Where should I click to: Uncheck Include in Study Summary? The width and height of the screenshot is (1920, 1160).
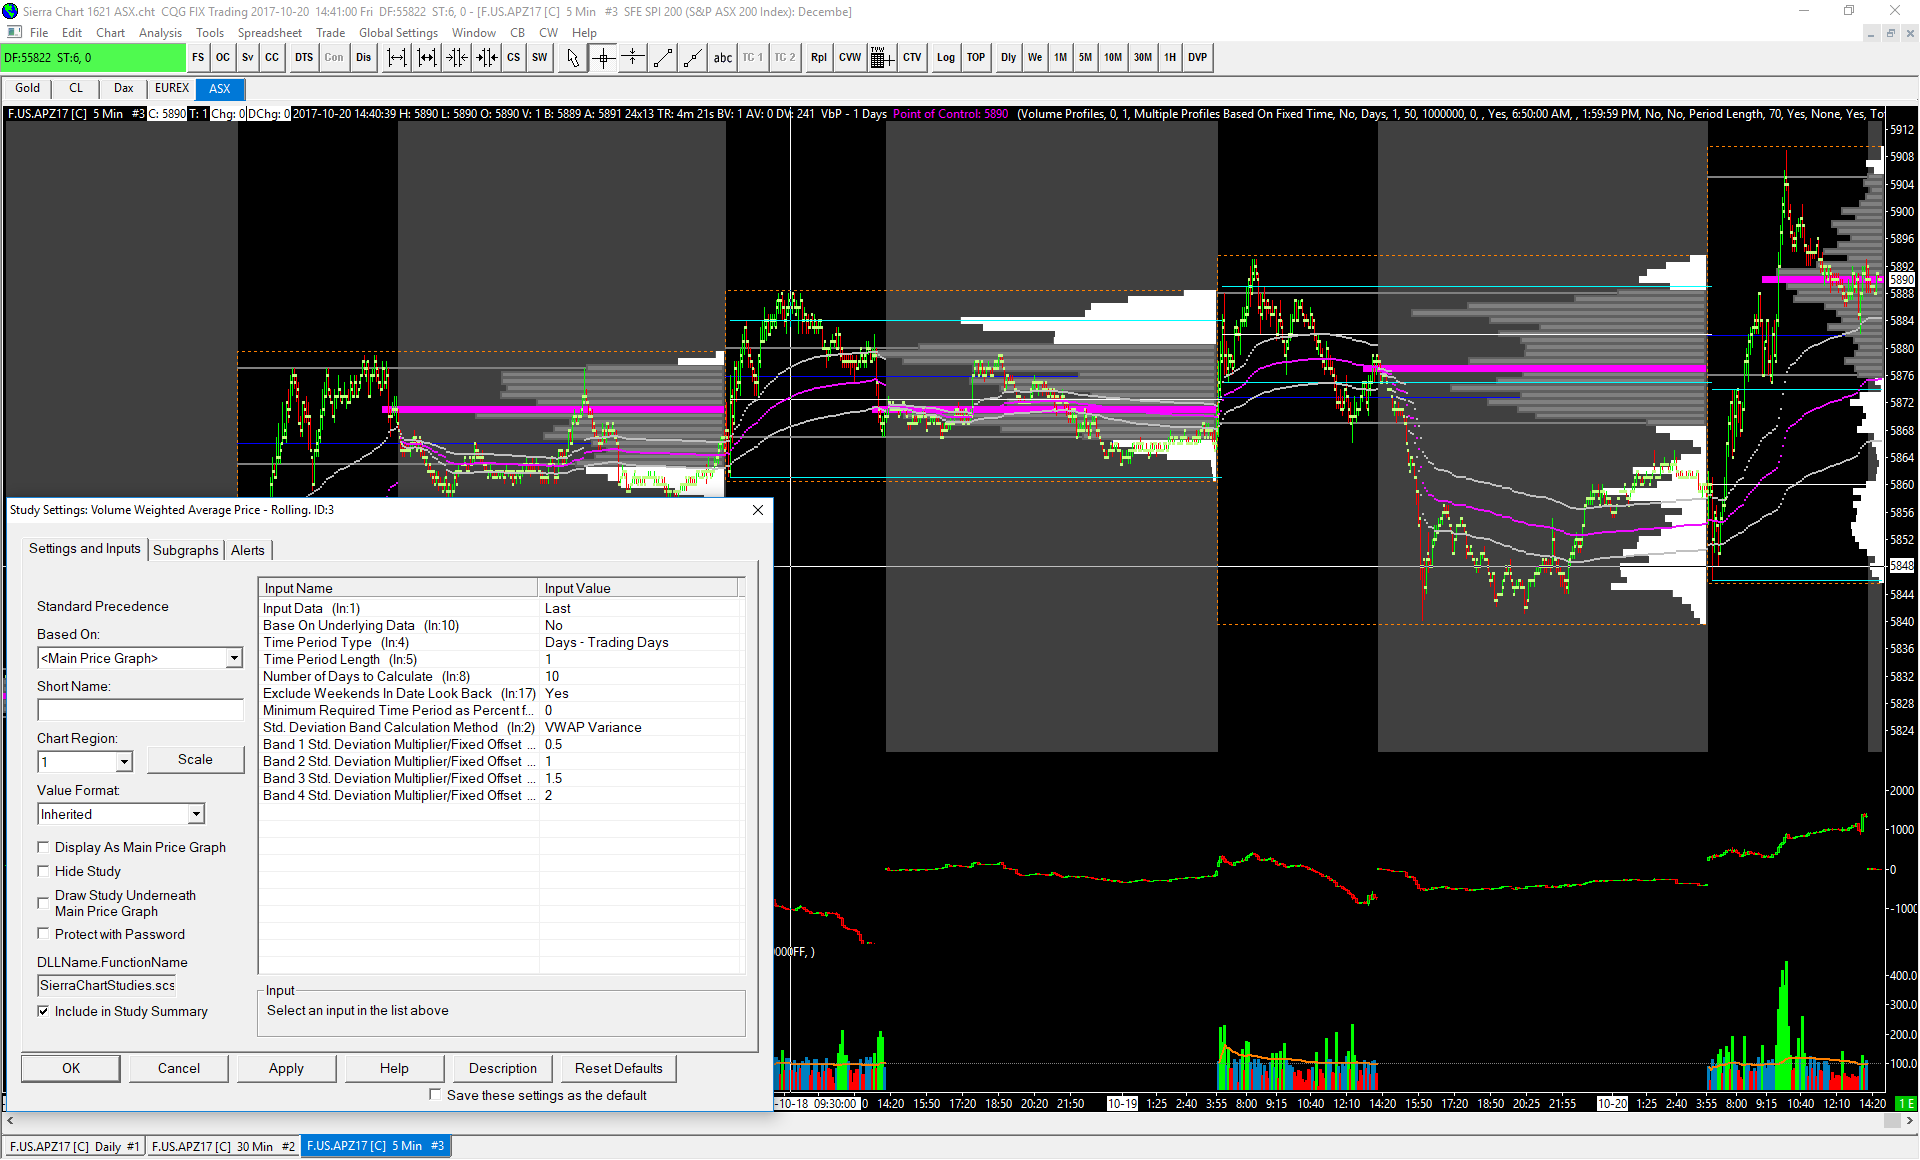click(x=43, y=1011)
